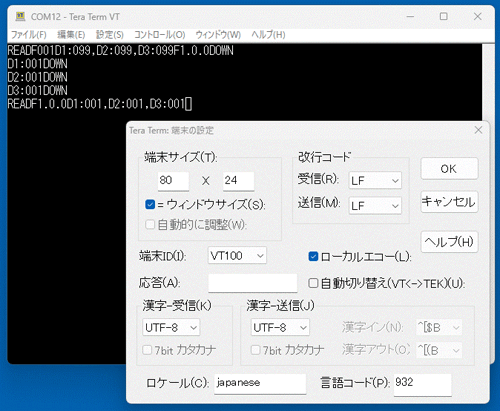Confirm settings with the OK button
Viewport: 500px width, 411px height.
[x=449, y=169]
